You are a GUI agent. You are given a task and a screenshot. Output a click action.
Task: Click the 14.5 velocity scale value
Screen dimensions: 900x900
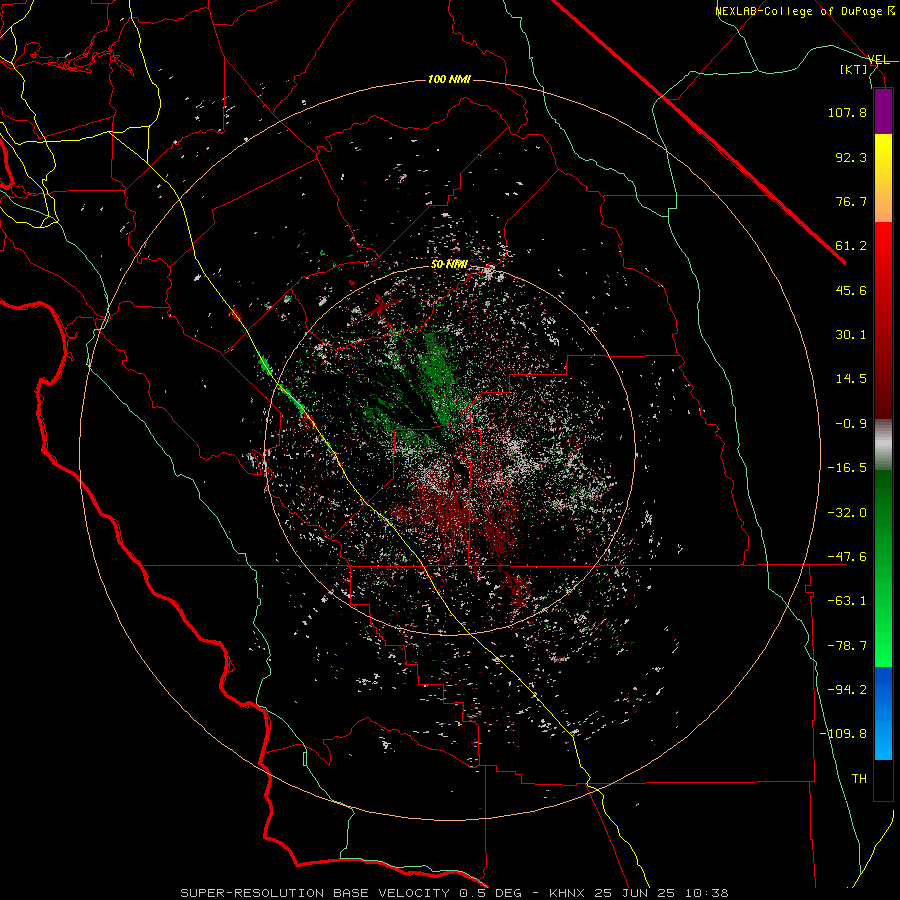pyautogui.click(x=851, y=379)
